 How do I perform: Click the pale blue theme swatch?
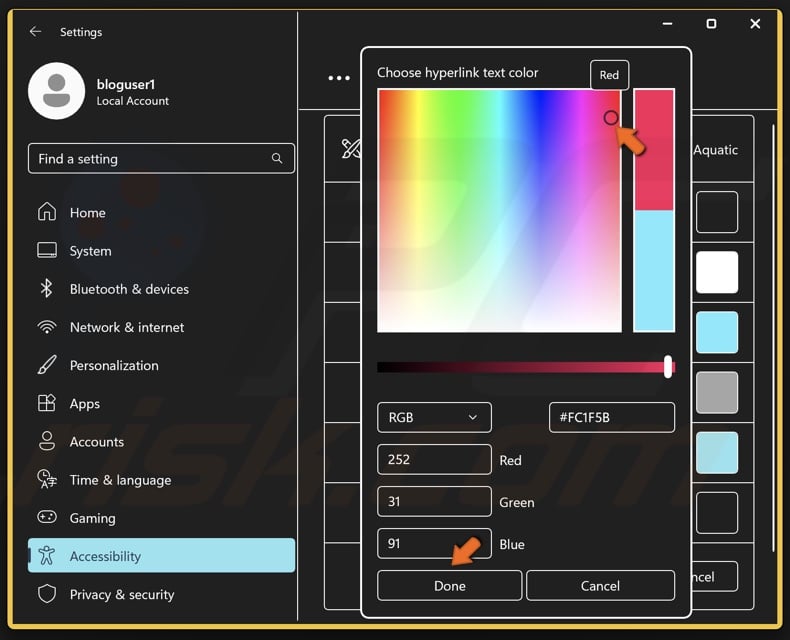pyautogui.click(x=717, y=452)
